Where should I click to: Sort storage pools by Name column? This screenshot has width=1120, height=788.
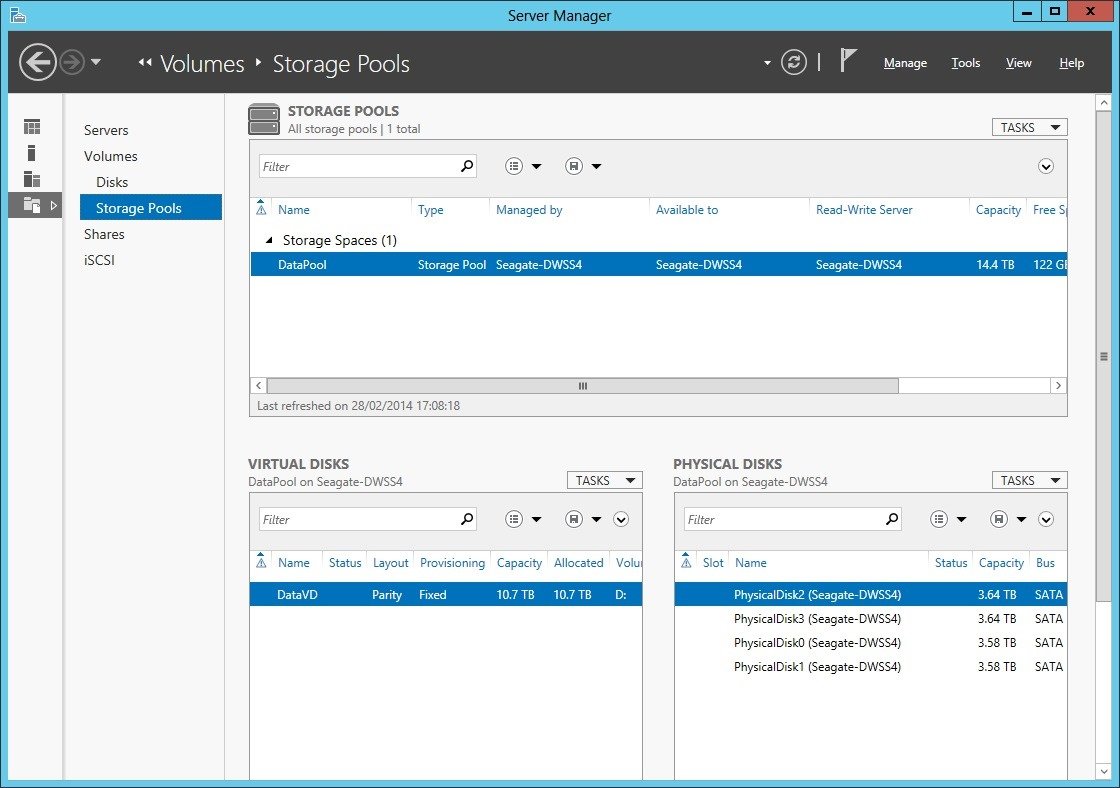pos(294,210)
